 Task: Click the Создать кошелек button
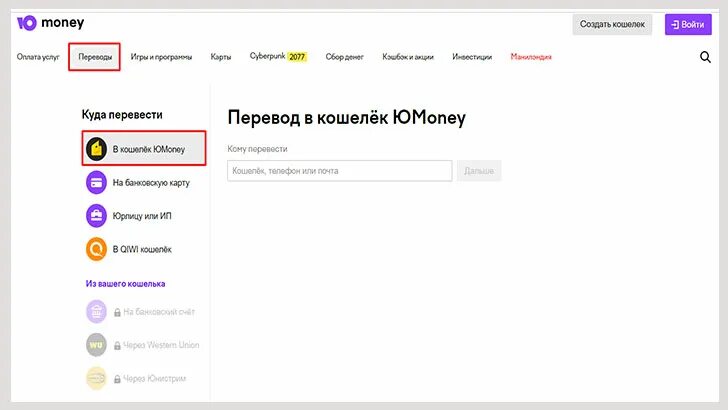tap(612, 24)
